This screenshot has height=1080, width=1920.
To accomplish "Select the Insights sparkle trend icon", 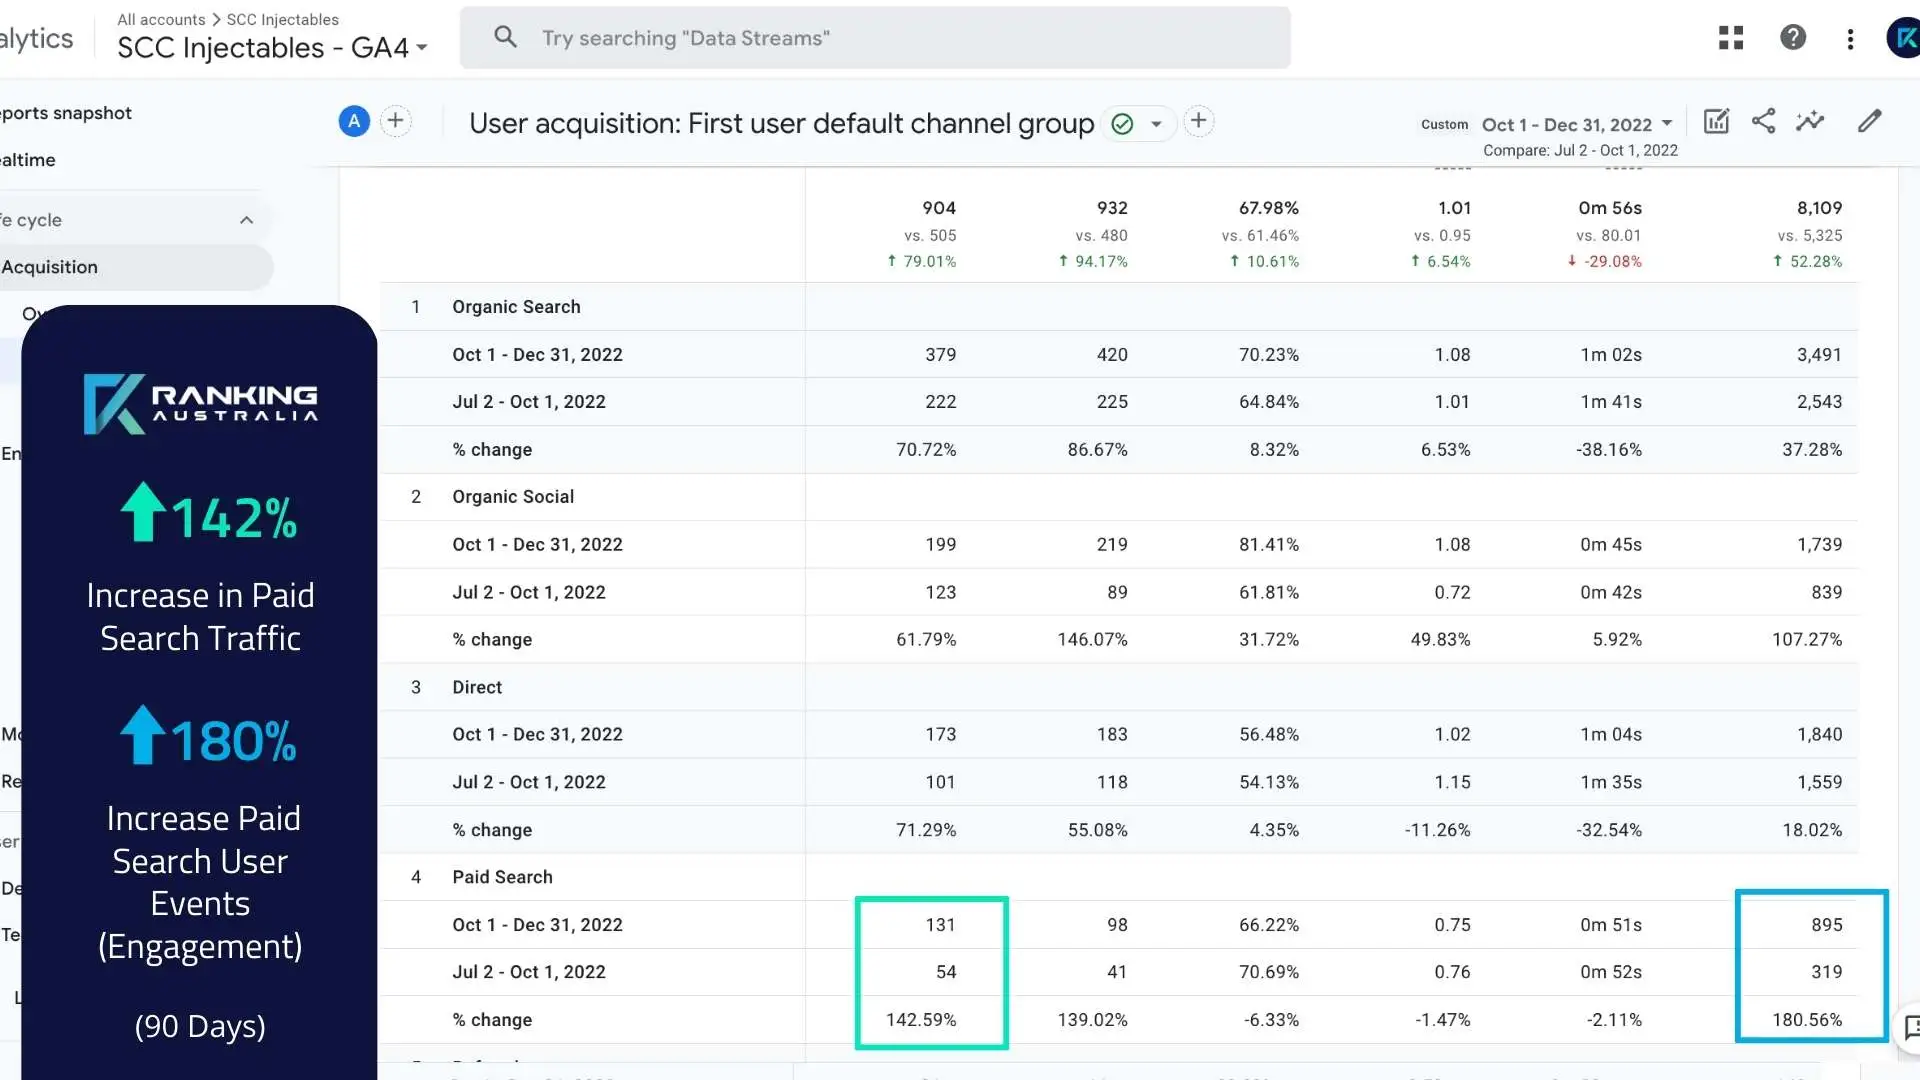I will pyautogui.click(x=1811, y=121).
